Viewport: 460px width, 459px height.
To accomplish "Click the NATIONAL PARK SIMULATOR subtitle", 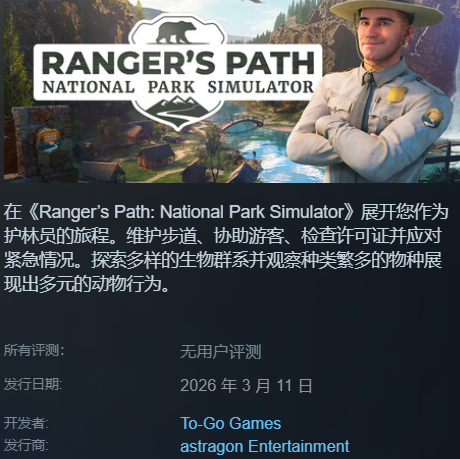I will (x=178, y=87).
